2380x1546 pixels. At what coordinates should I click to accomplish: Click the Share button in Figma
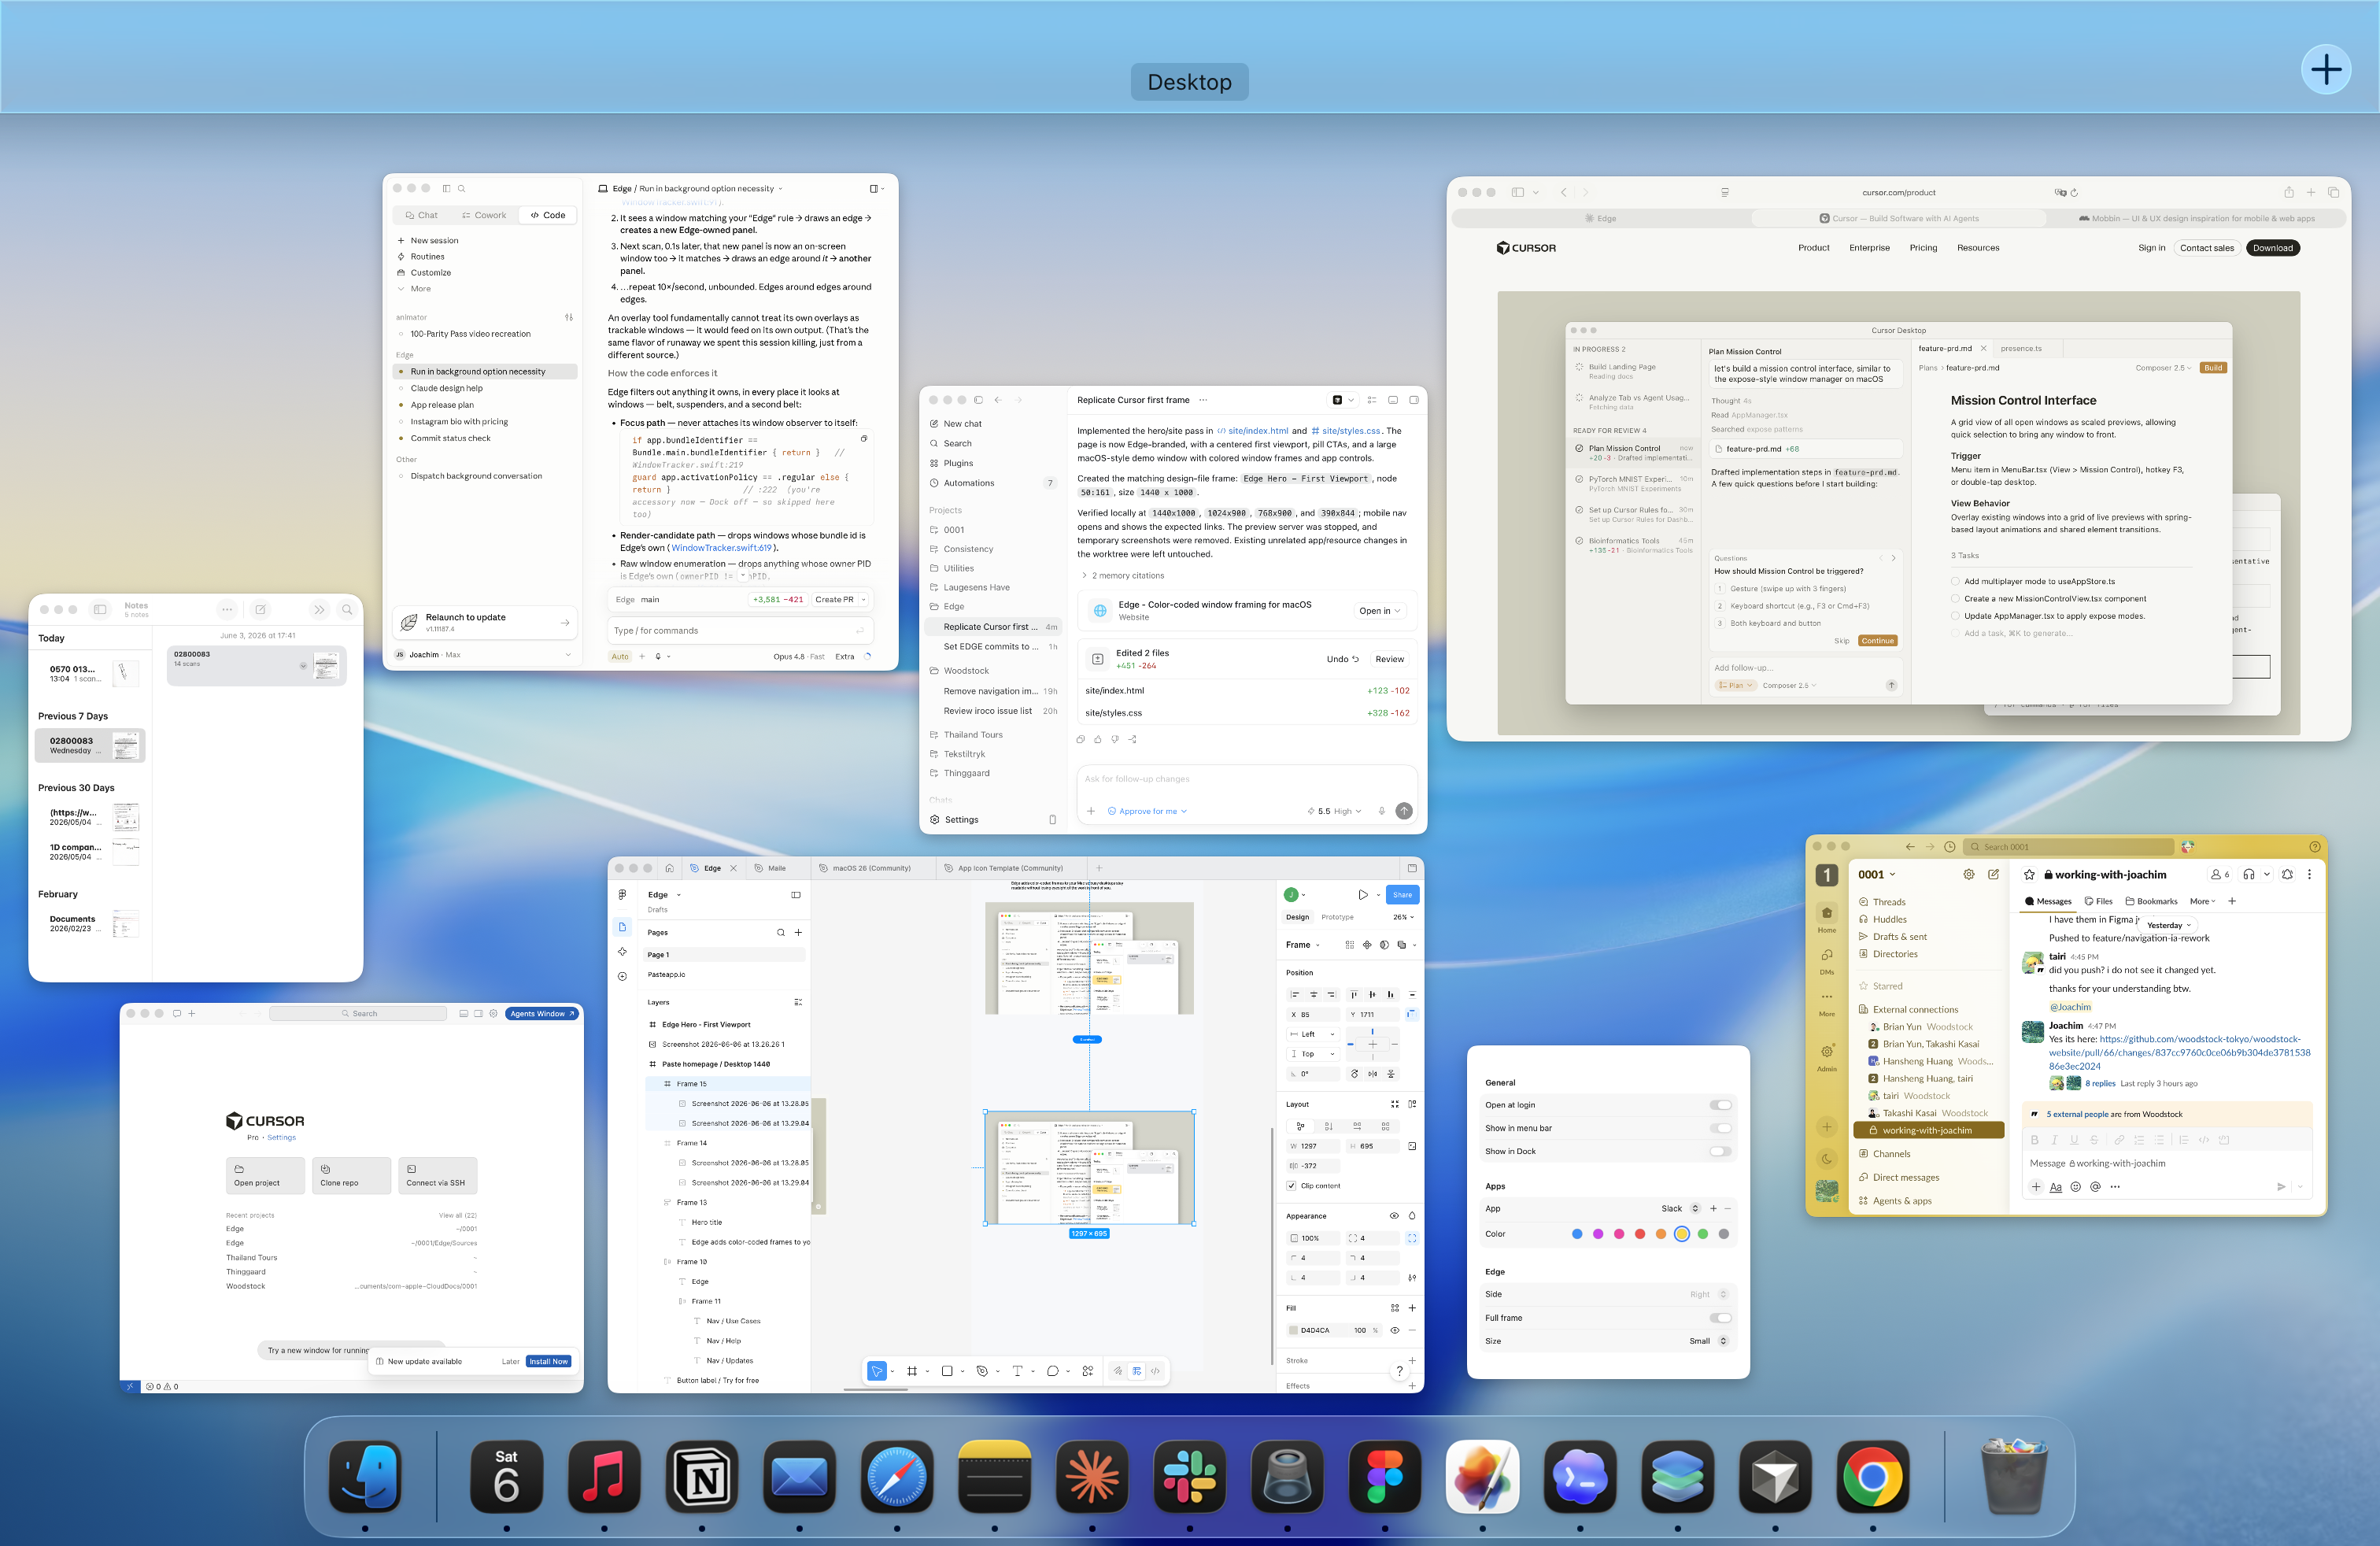(x=1402, y=895)
